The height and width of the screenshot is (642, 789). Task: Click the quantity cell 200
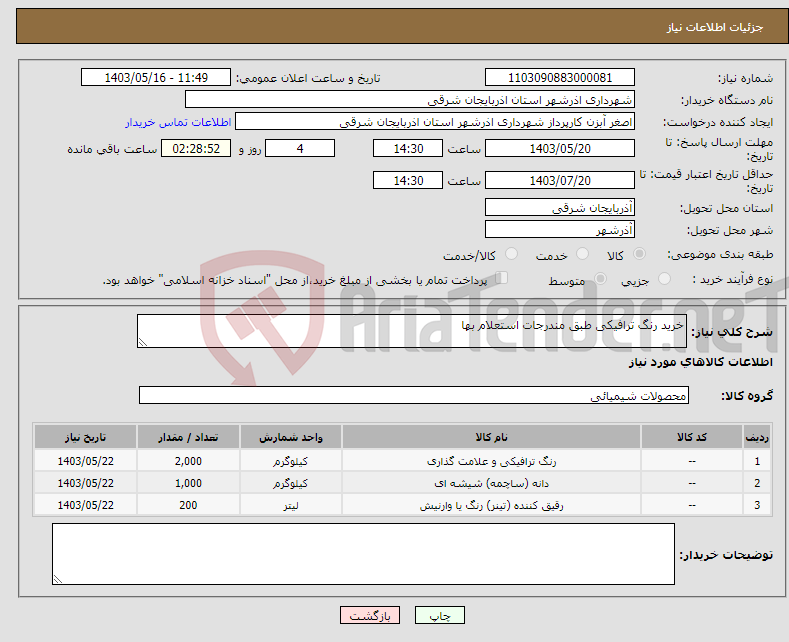(x=188, y=505)
